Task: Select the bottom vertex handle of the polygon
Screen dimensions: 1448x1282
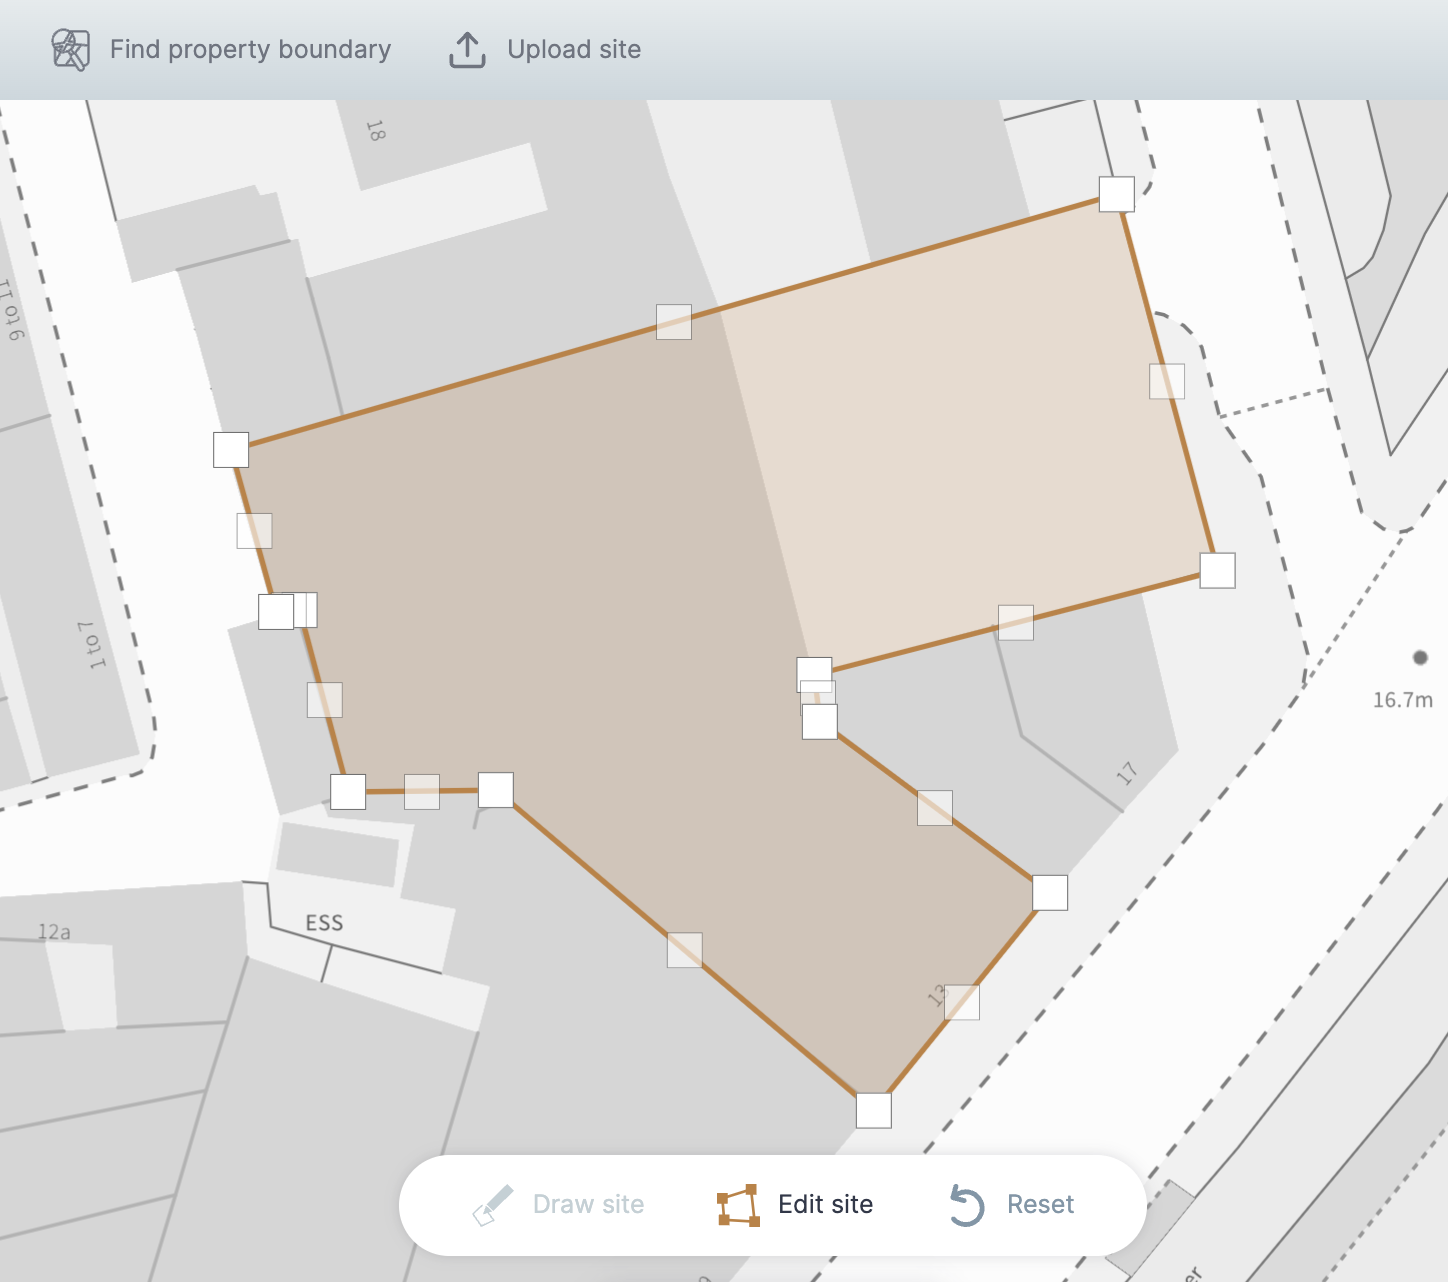Action: pos(873,1109)
